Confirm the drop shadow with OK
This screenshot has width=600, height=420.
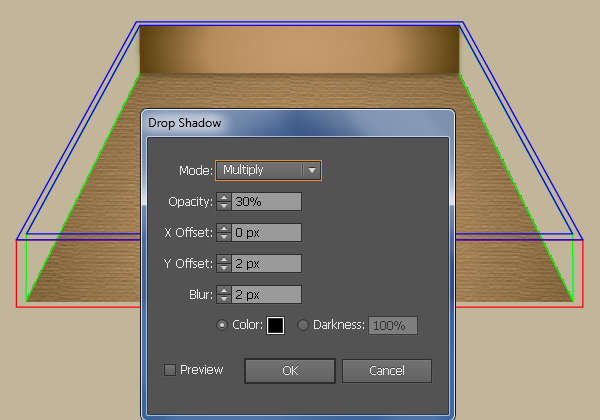(x=290, y=371)
